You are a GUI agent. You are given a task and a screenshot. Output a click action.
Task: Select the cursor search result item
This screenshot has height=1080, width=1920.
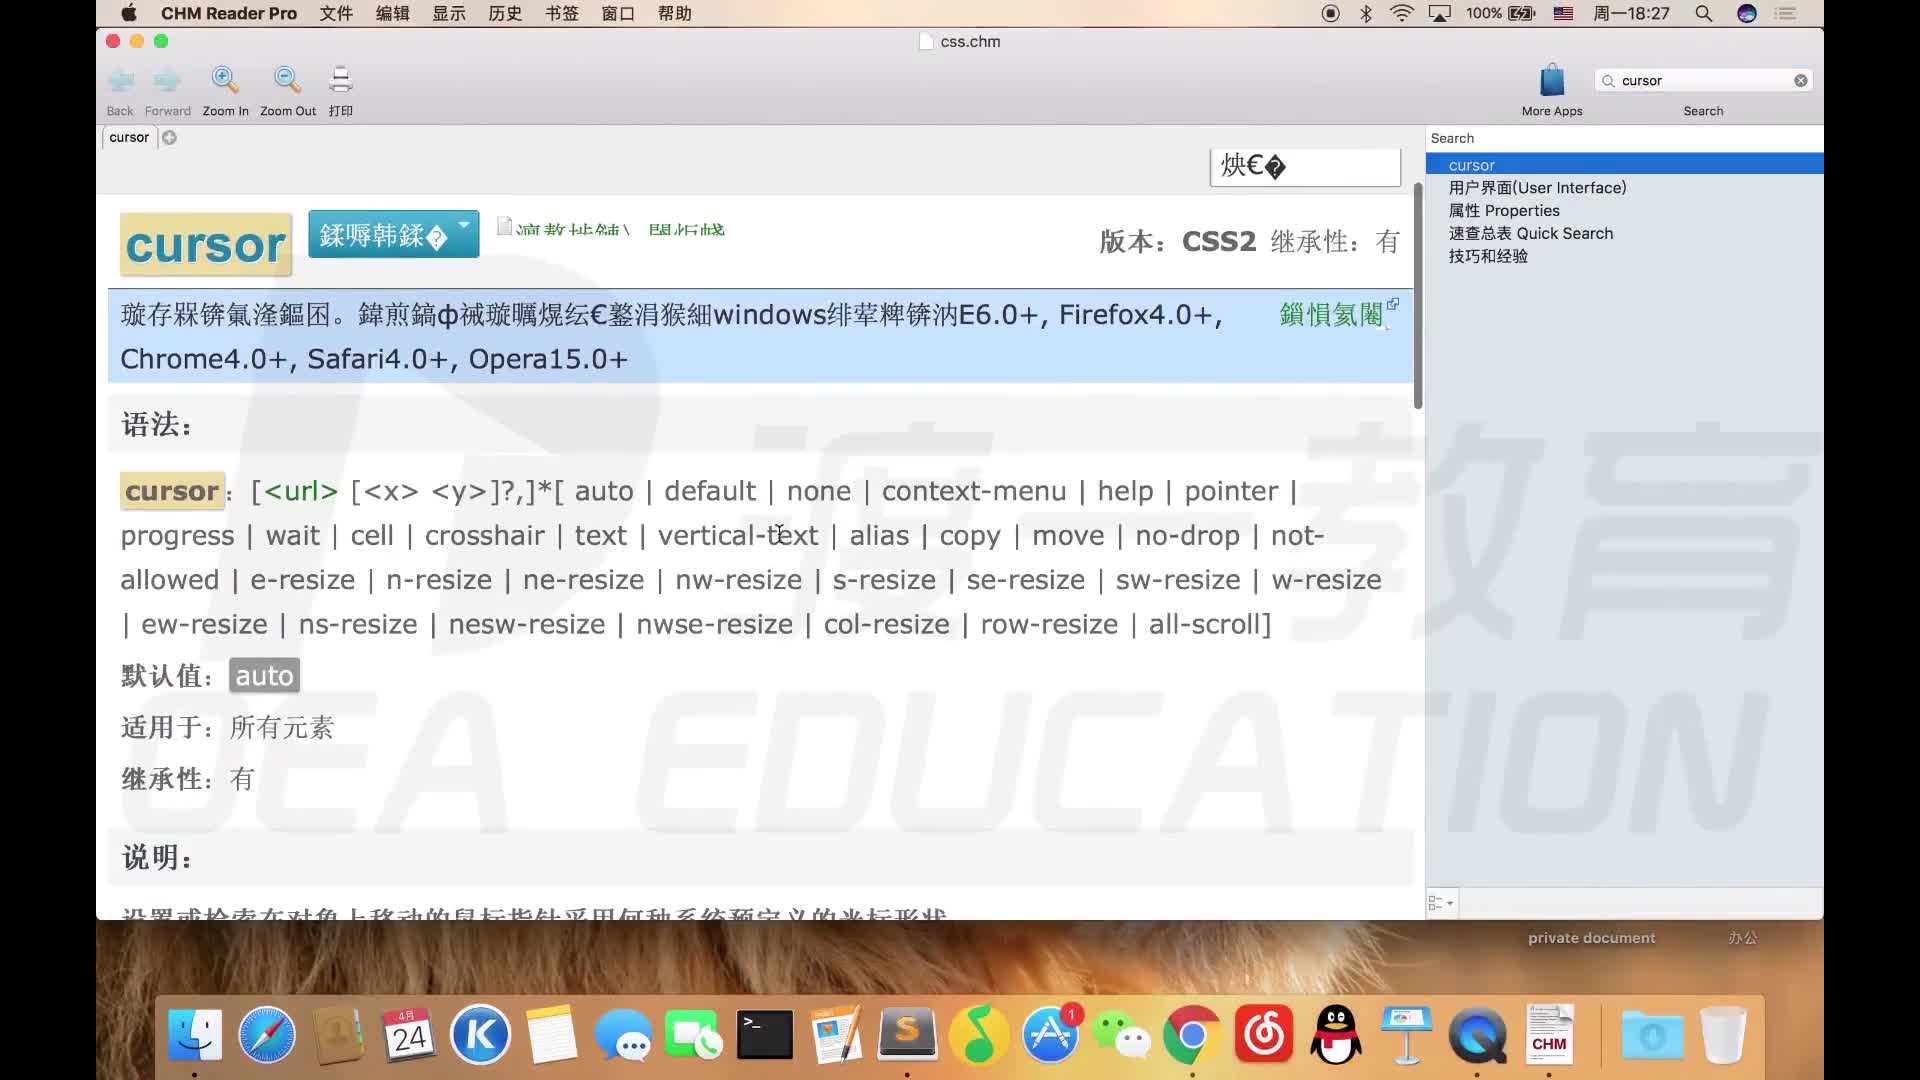coord(1627,164)
